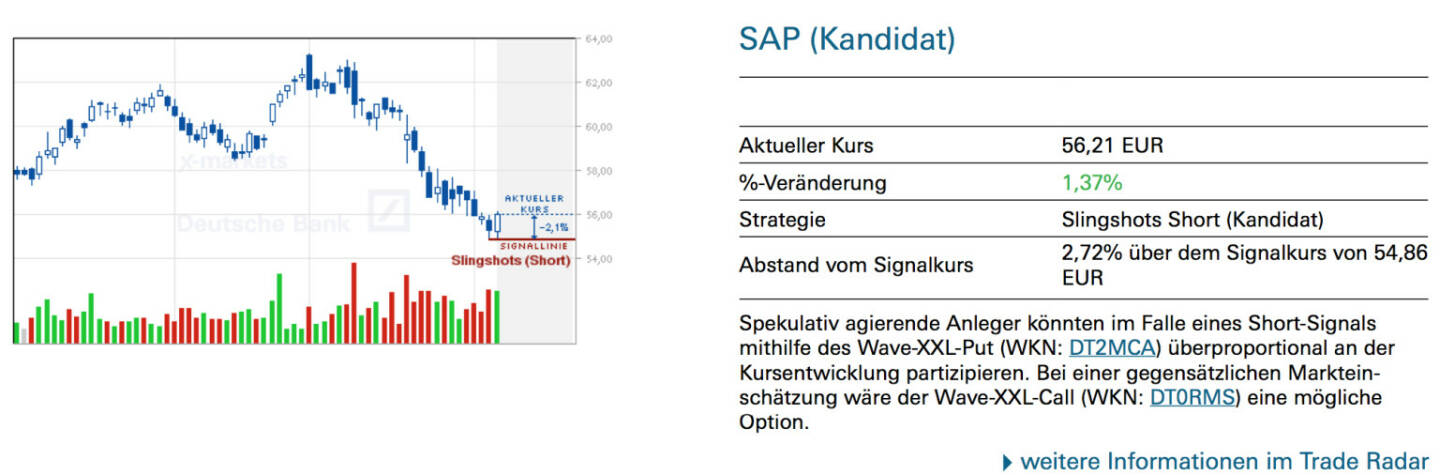The height and width of the screenshot is (475, 1440).
Task: Open the DT0RMS Wave-XXL-Call link
Action: 1193,398
